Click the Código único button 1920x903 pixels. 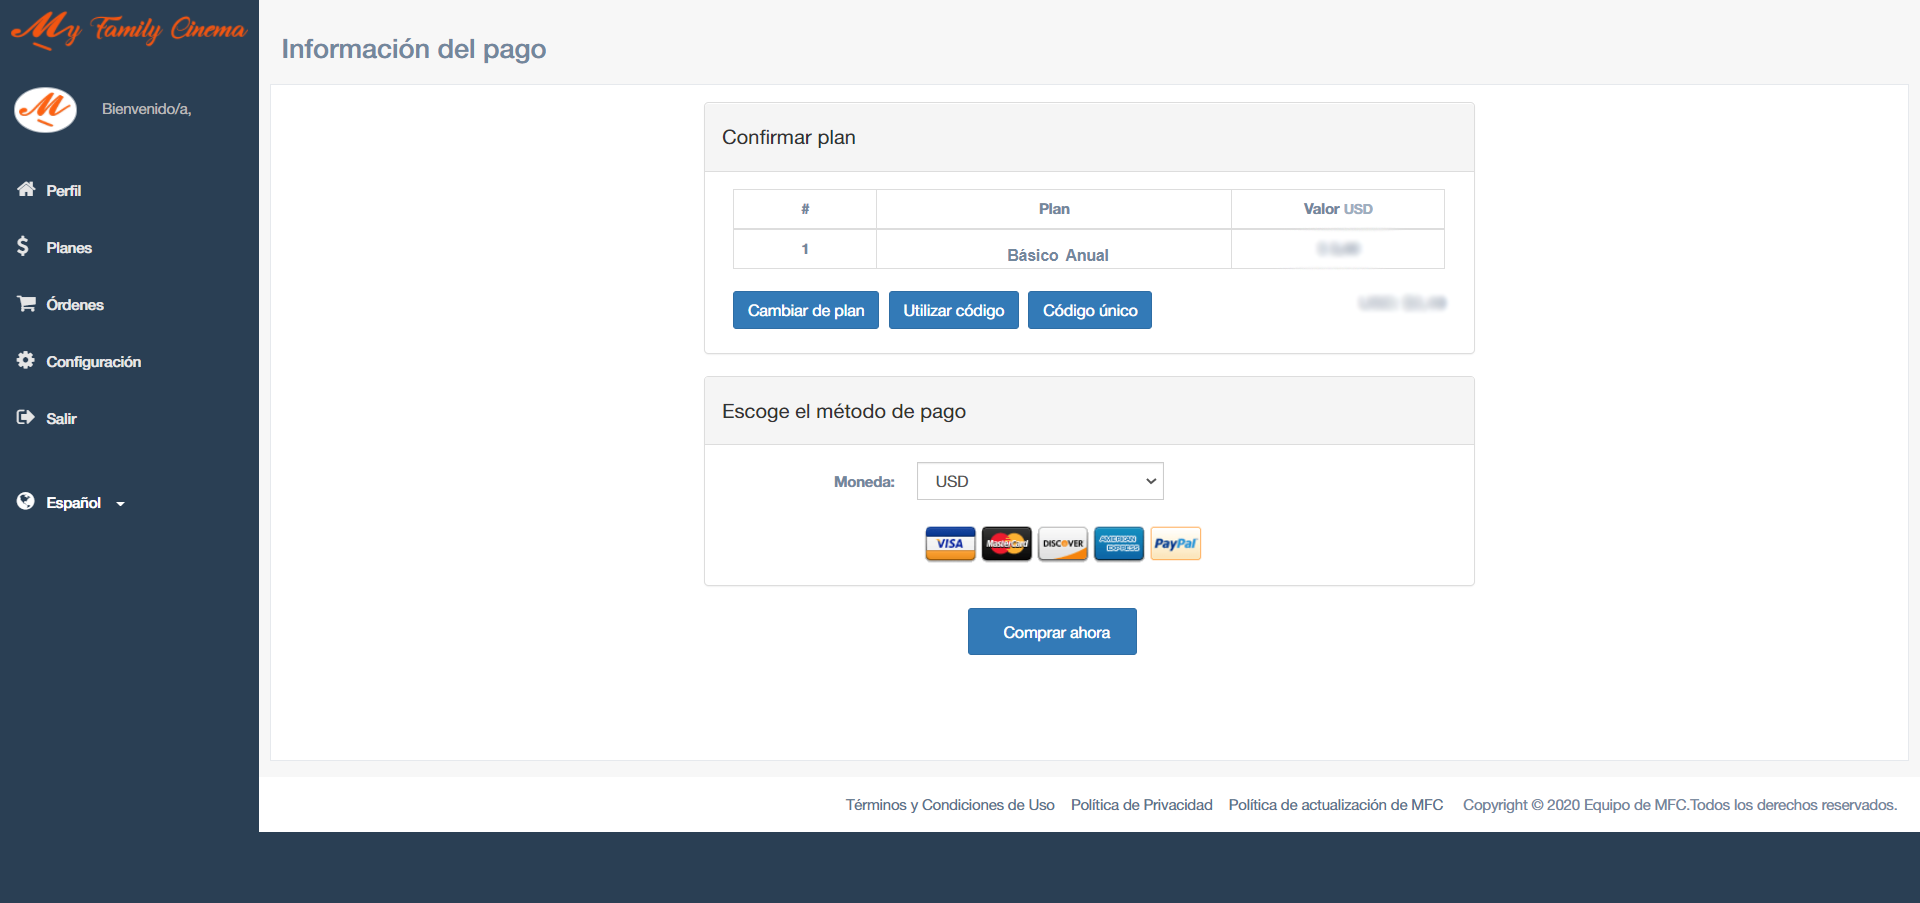click(x=1090, y=310)
